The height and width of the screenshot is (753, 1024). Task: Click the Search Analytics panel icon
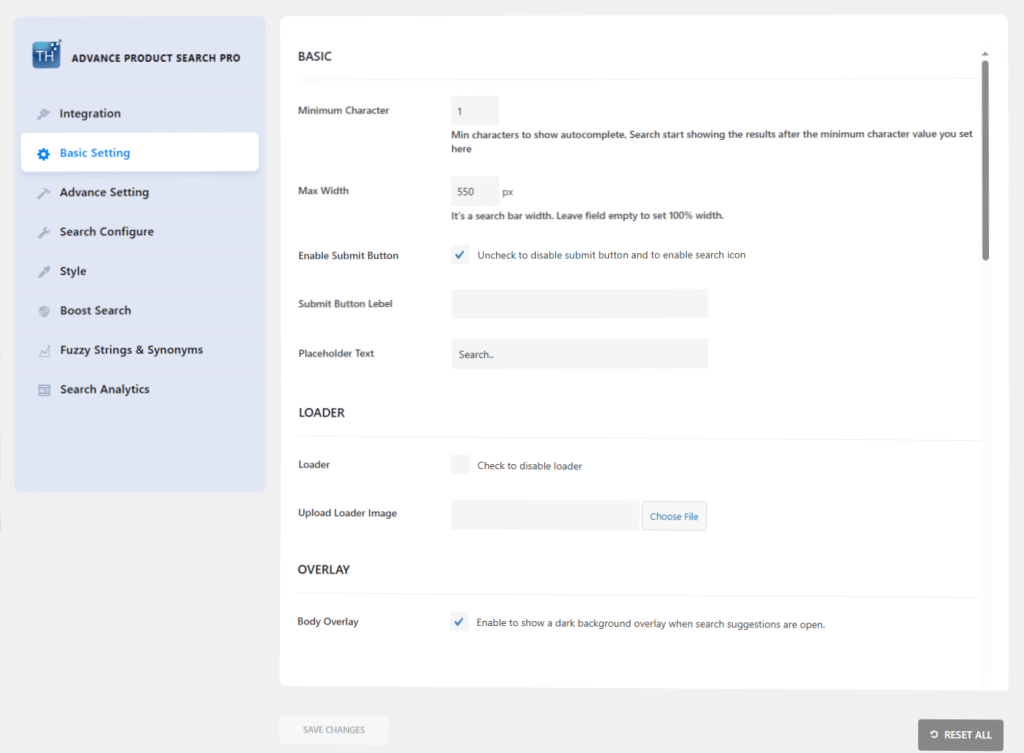pos(44,389)
